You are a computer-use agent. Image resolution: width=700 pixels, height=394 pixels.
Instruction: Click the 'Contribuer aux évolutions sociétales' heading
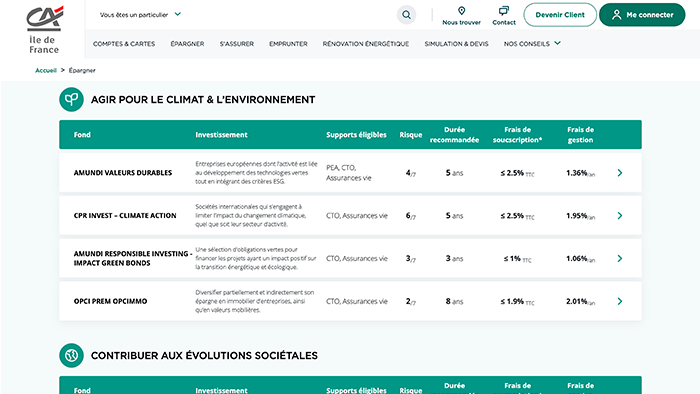(204, 356)
